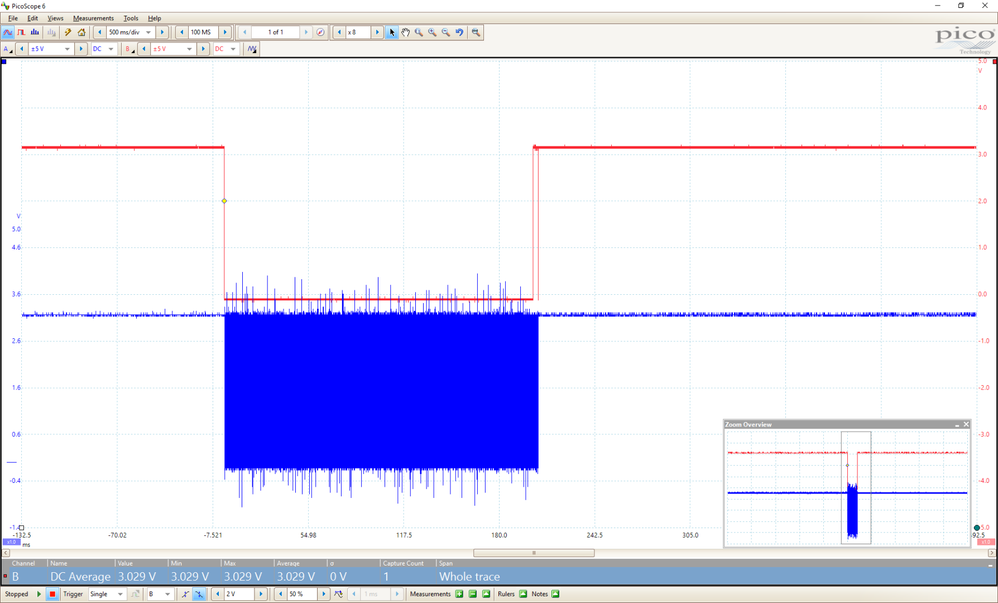Edit the selected measurement
The height and width of the screenshot is (603, 998).
(x=473, y=594)
